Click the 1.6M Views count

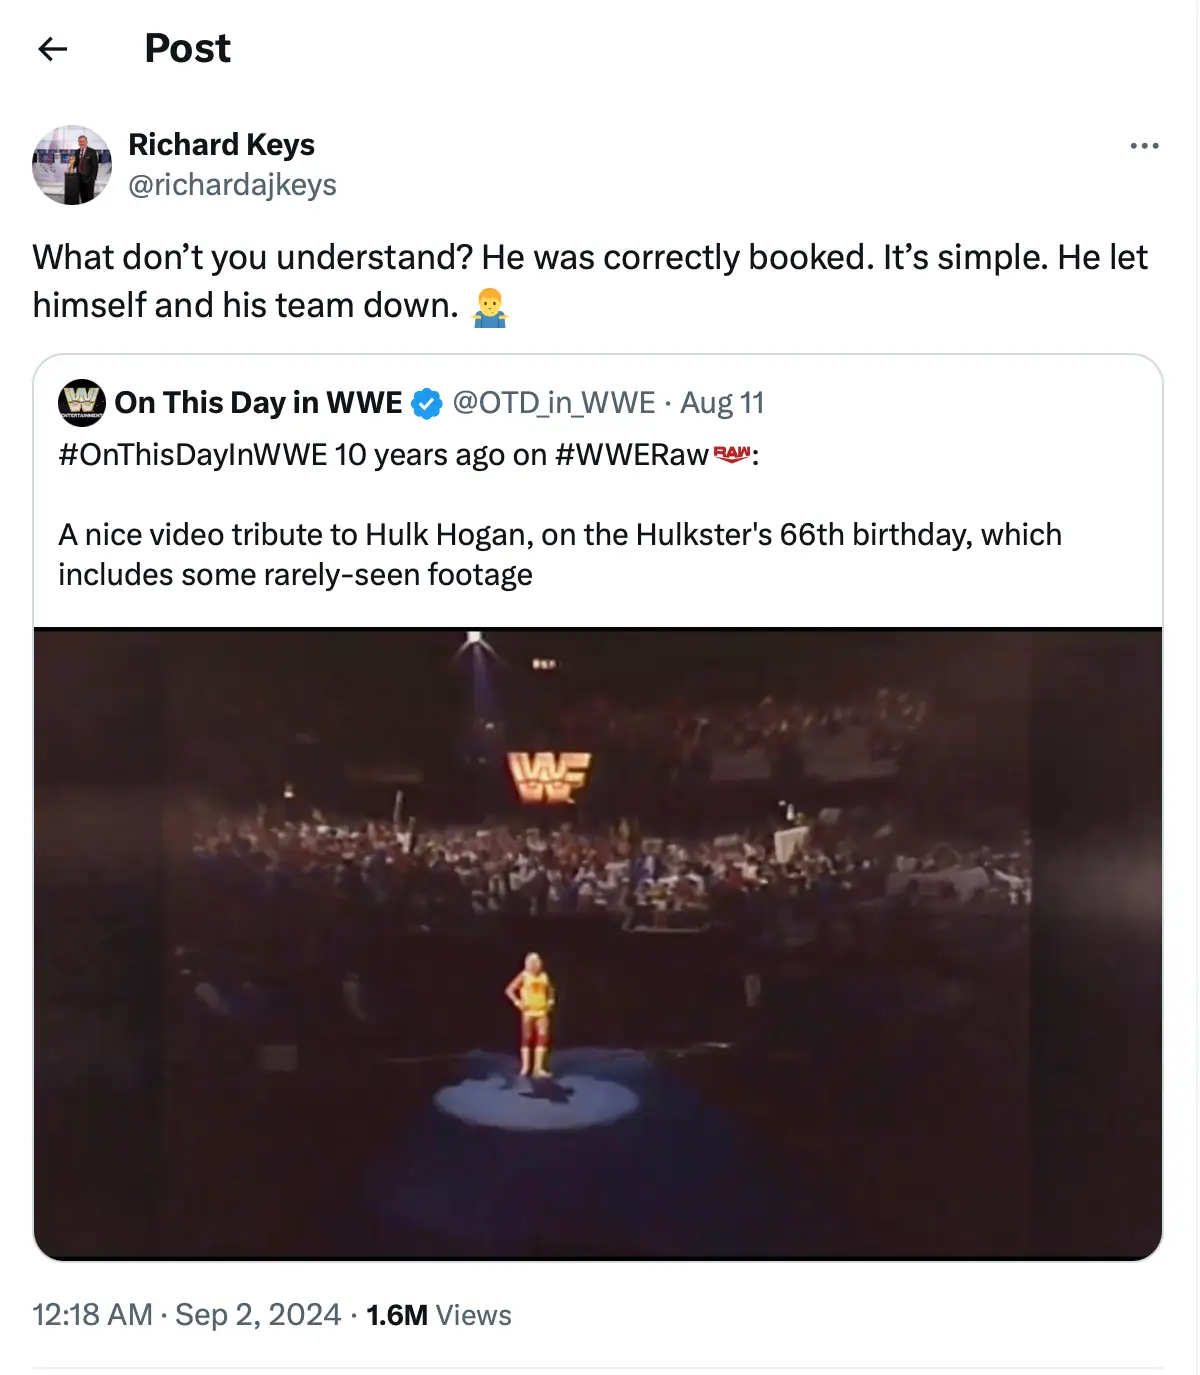tap(438, 1315)
